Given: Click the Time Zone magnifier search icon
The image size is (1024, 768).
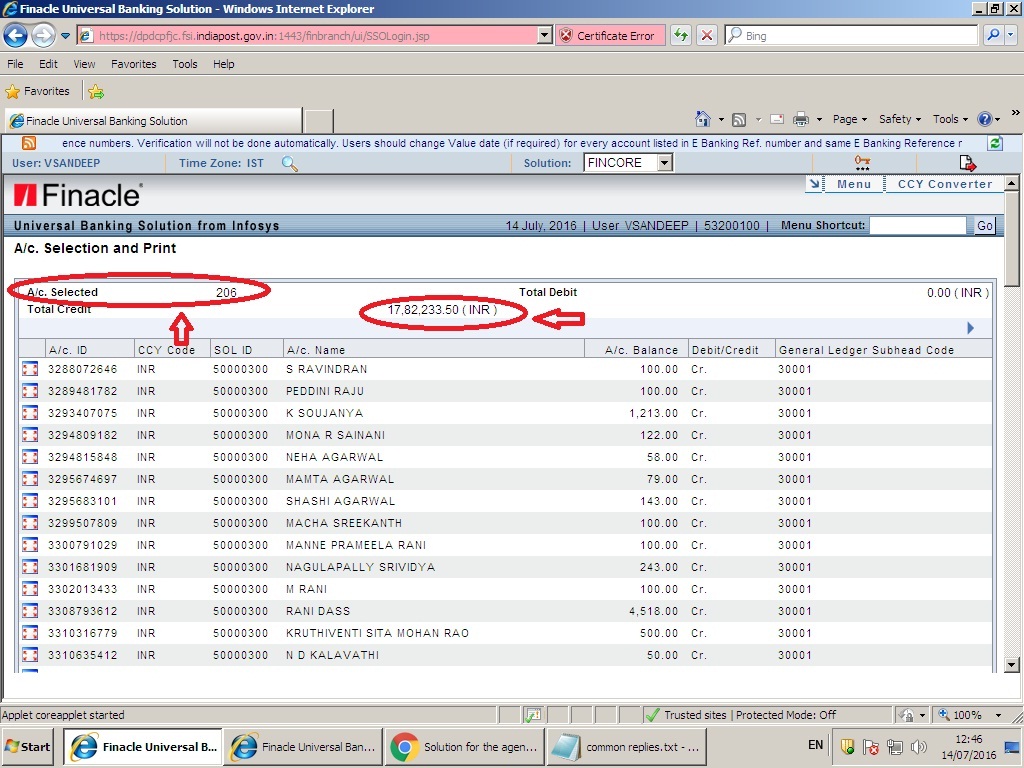Looking at the screenshot, I should [x=289, y=163].
